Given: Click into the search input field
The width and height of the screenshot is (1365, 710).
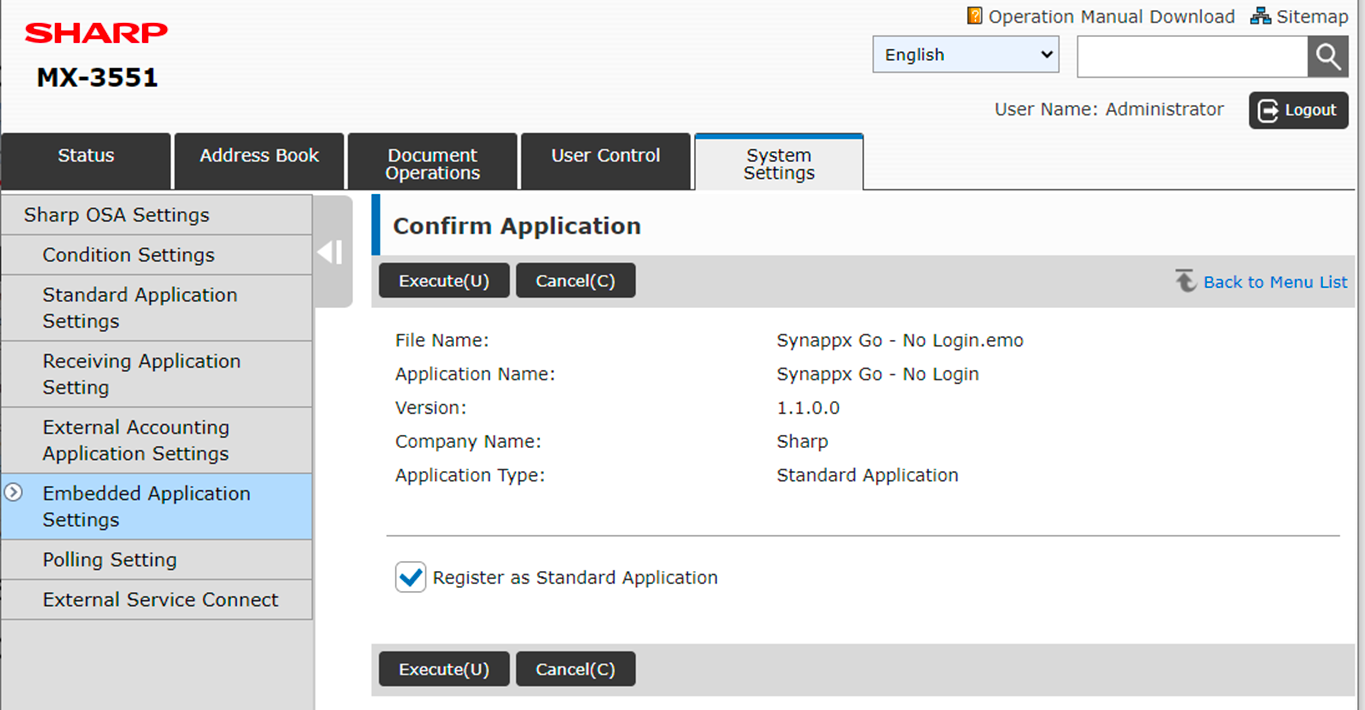Looking at the screenshot, I should (x=1192, y=56).
